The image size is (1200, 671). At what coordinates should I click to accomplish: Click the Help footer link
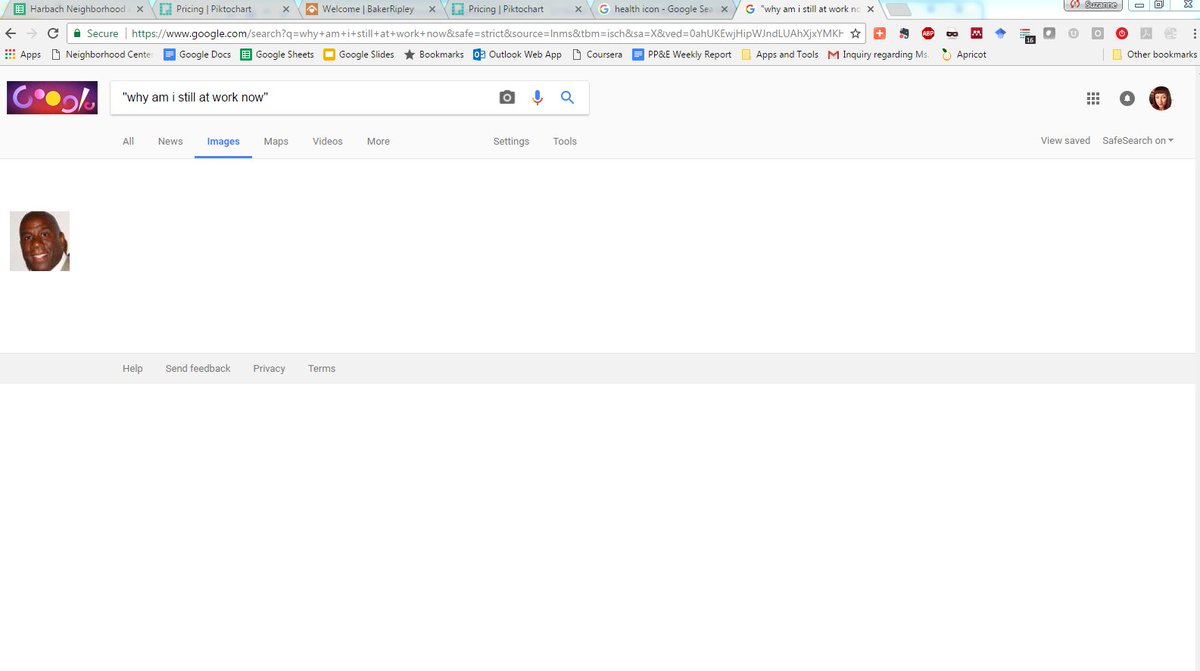pyautogui.click(x=133, y=369)
